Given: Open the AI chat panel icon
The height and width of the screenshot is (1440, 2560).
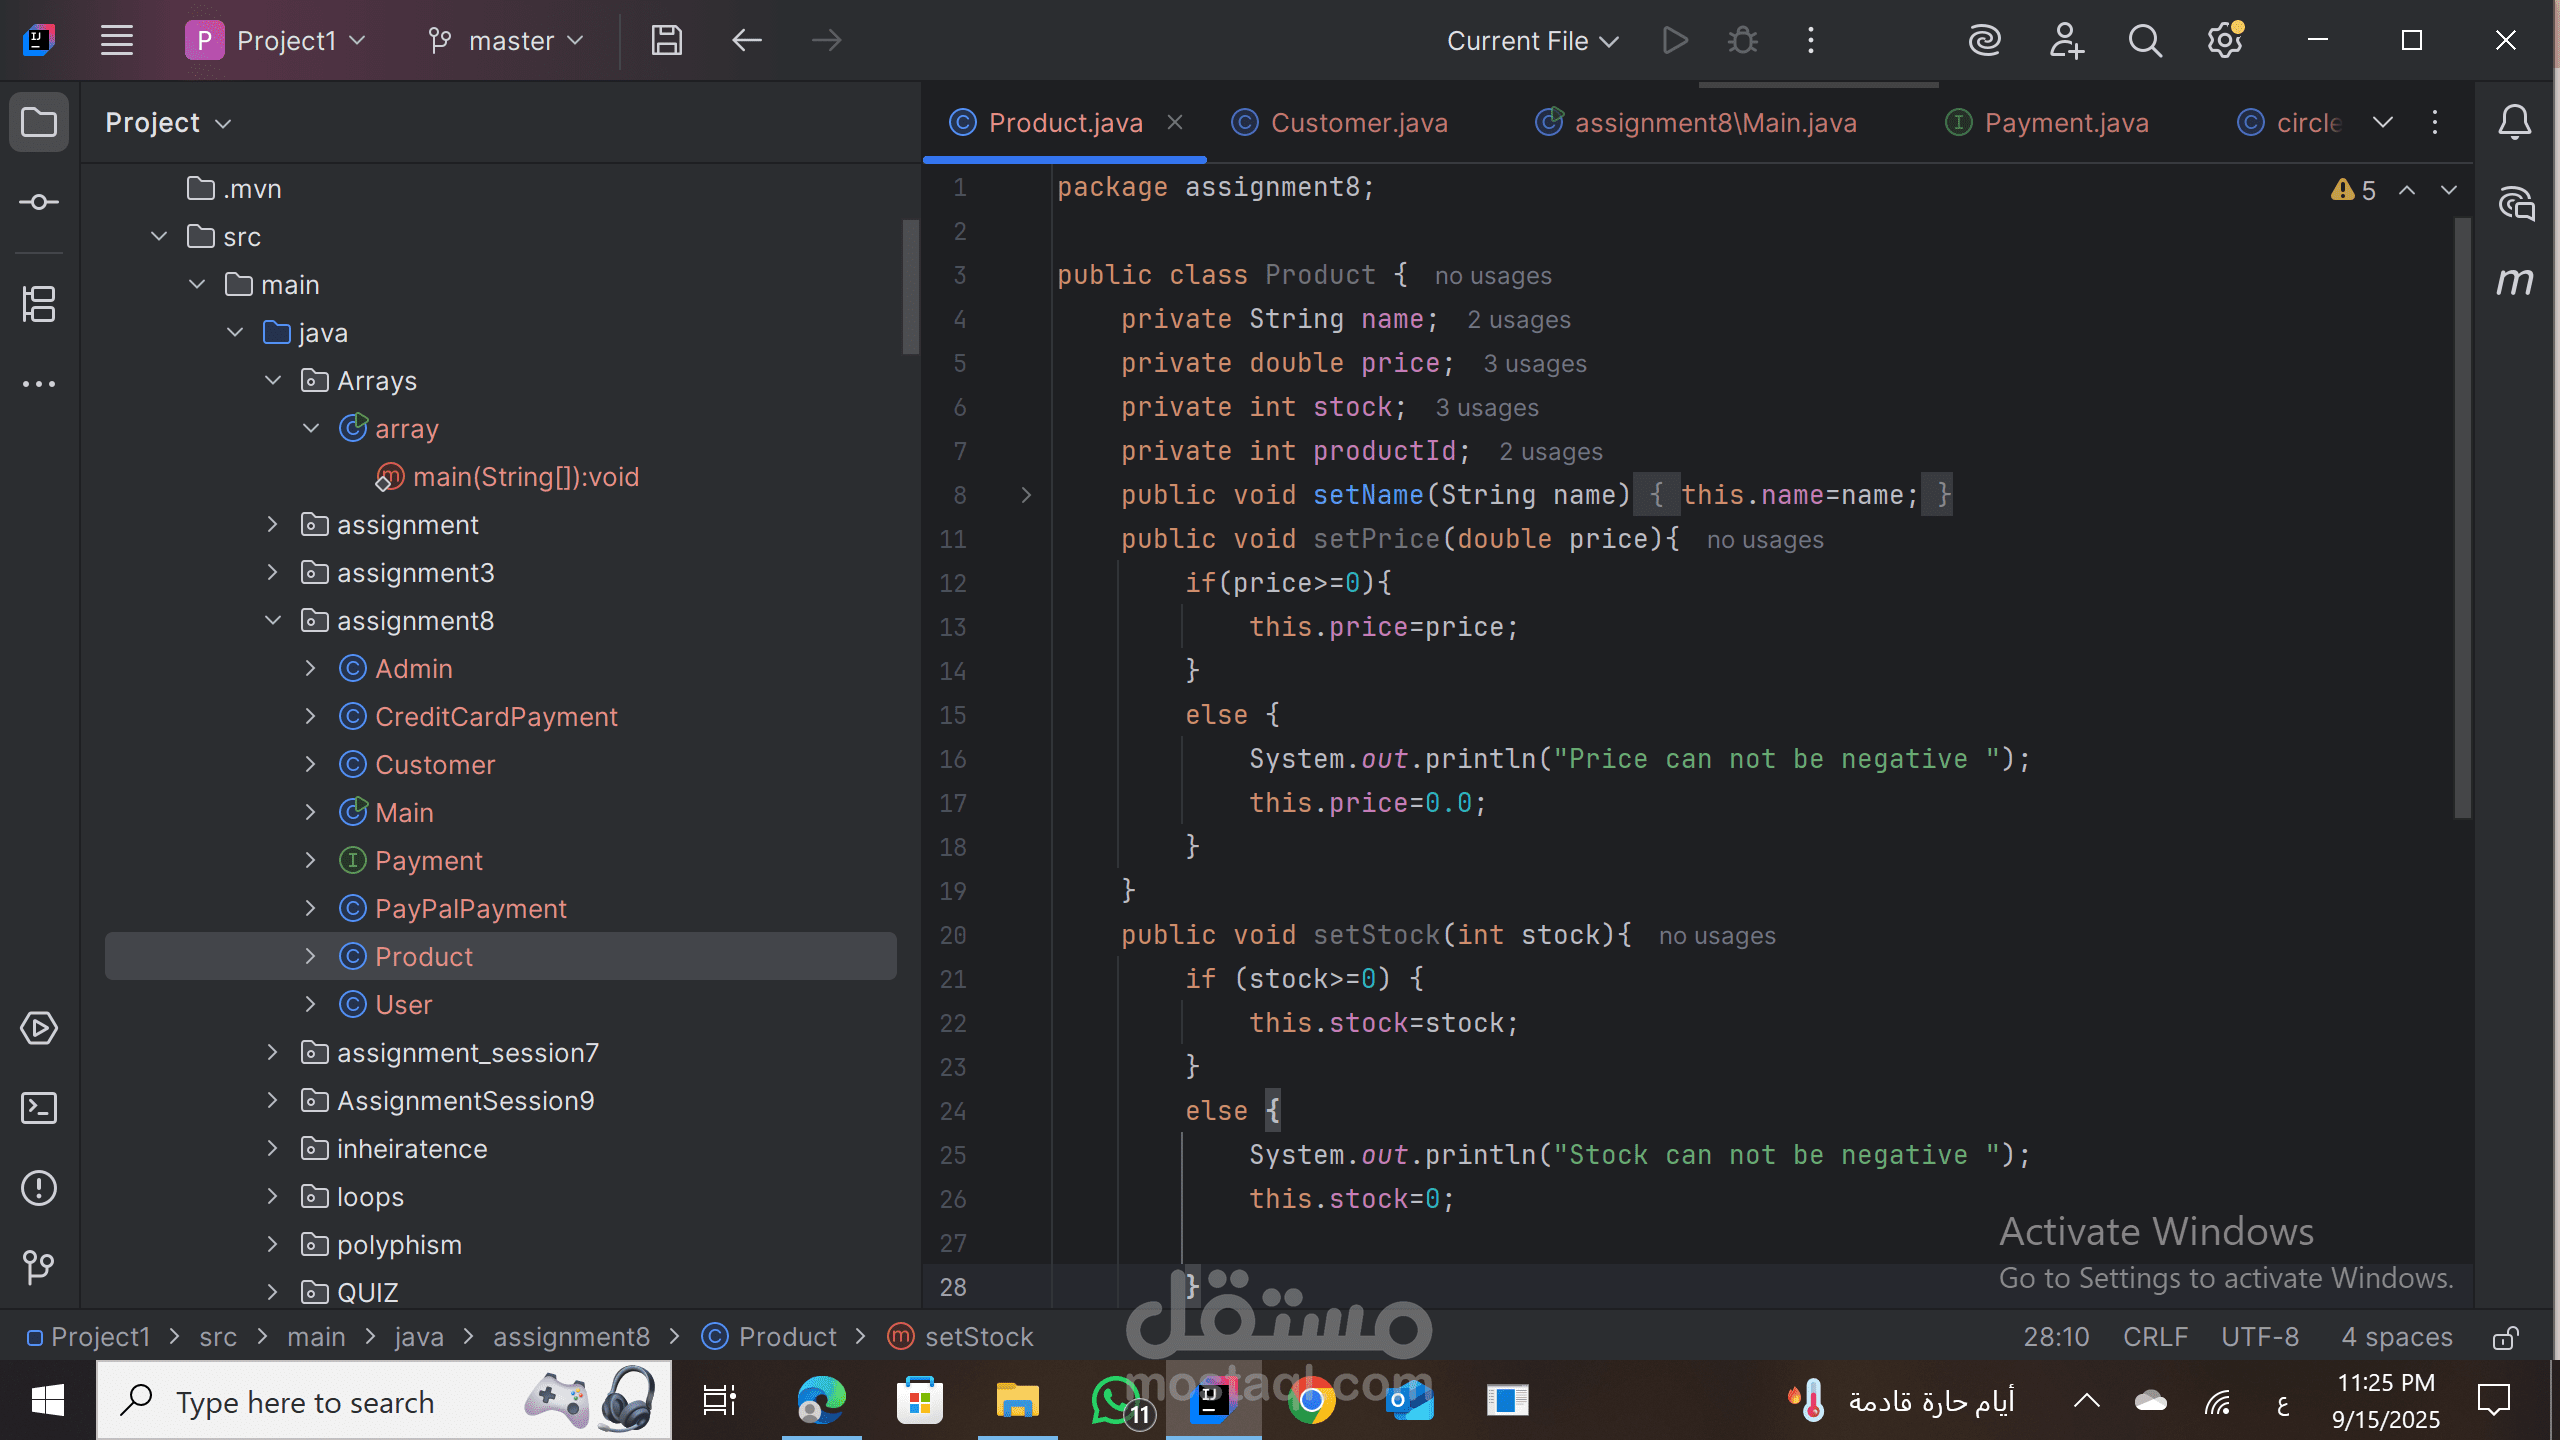Looking at the screenshot, I should point(2515,203).
